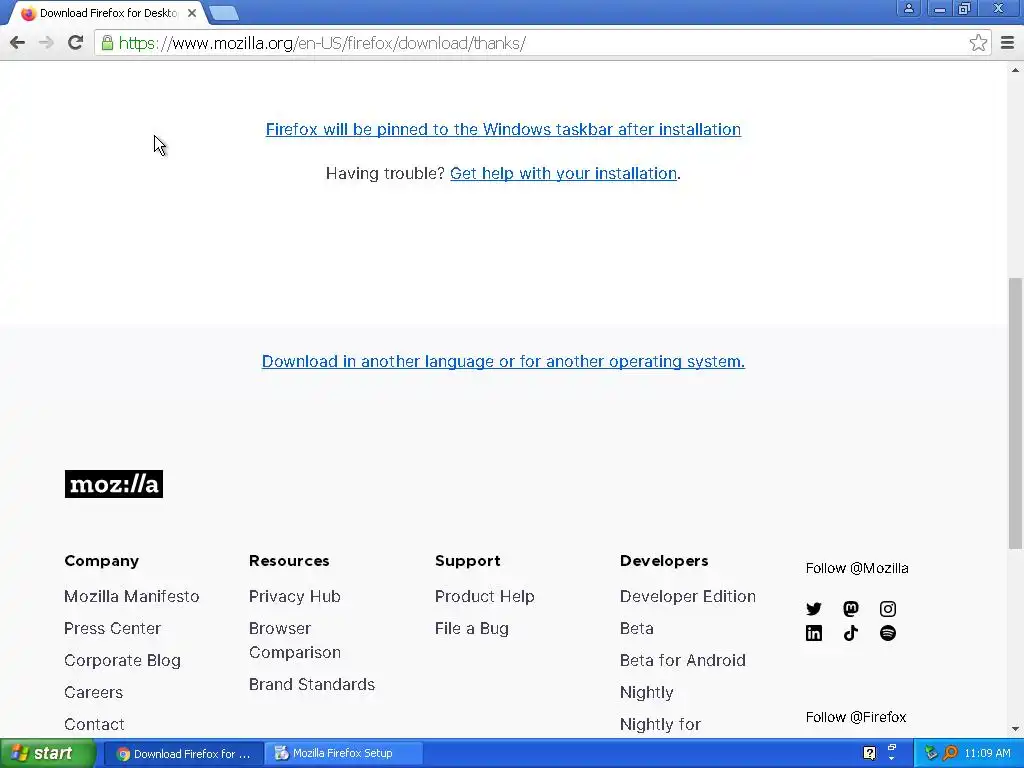
Task: Click the green padlock security icon
Action: [107, 43]
